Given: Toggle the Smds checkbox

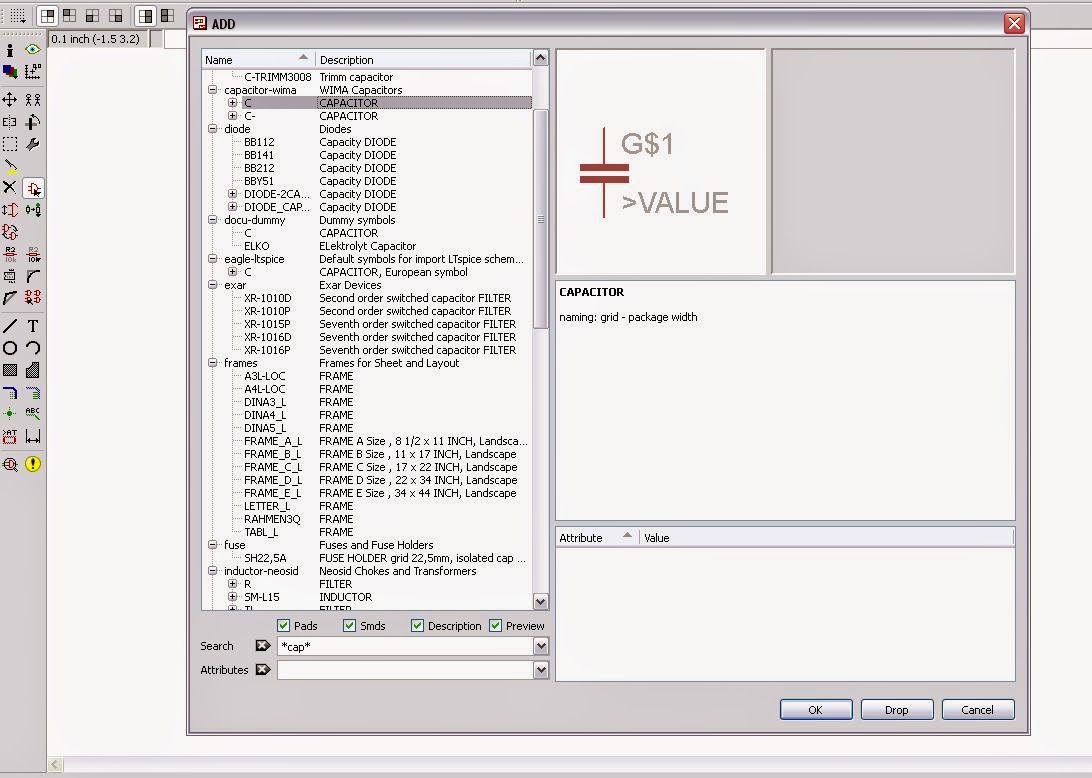Looking at the screenshot, I should (350, 625).
